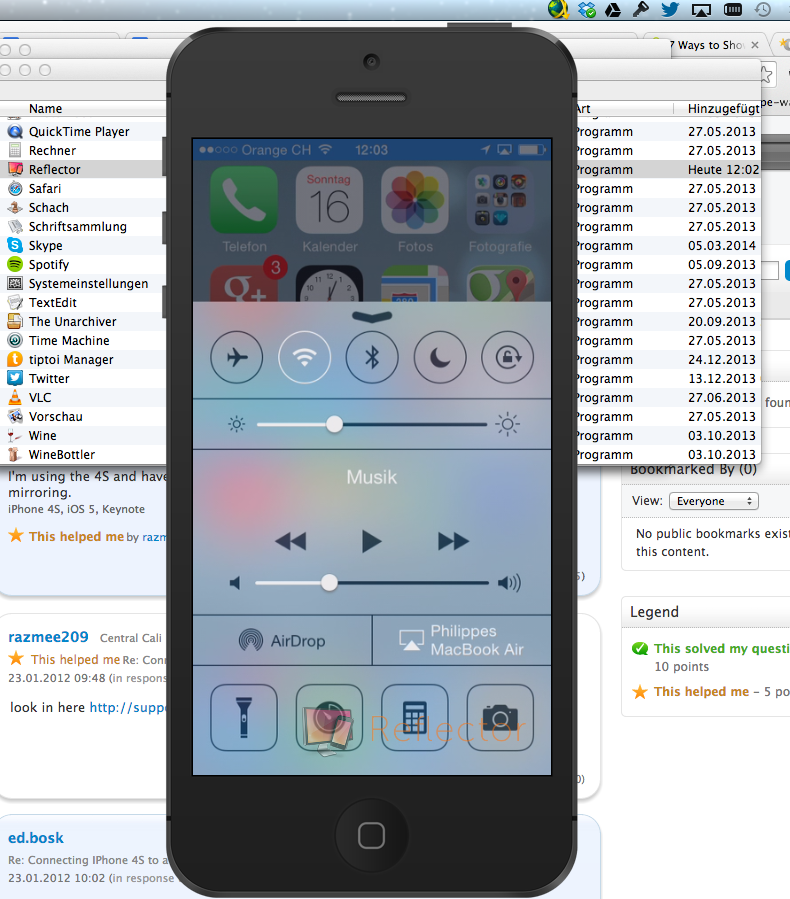The height and width of the screenshot is (899, 790).
Task: Toggle the rotation lock button
Action: click(x=507, y=357)
